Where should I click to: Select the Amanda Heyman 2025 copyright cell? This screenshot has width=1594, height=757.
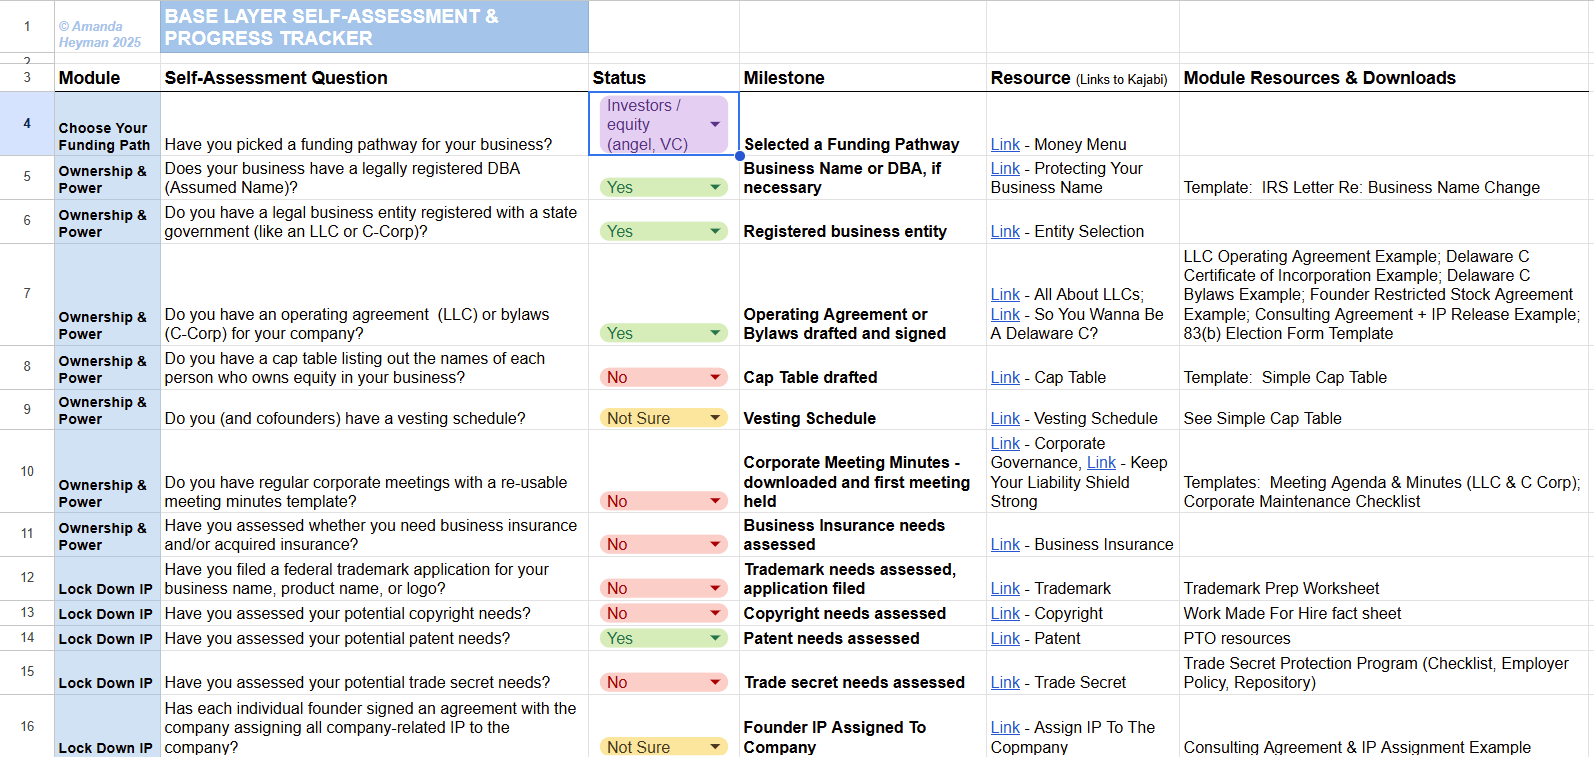(x=107, y=27)
